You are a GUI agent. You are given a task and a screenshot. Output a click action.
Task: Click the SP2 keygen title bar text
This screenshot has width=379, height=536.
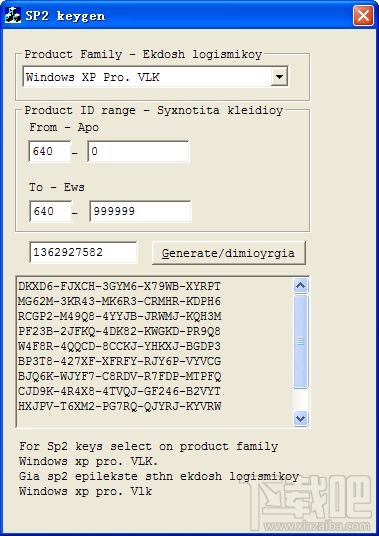[x=65, y=16]
